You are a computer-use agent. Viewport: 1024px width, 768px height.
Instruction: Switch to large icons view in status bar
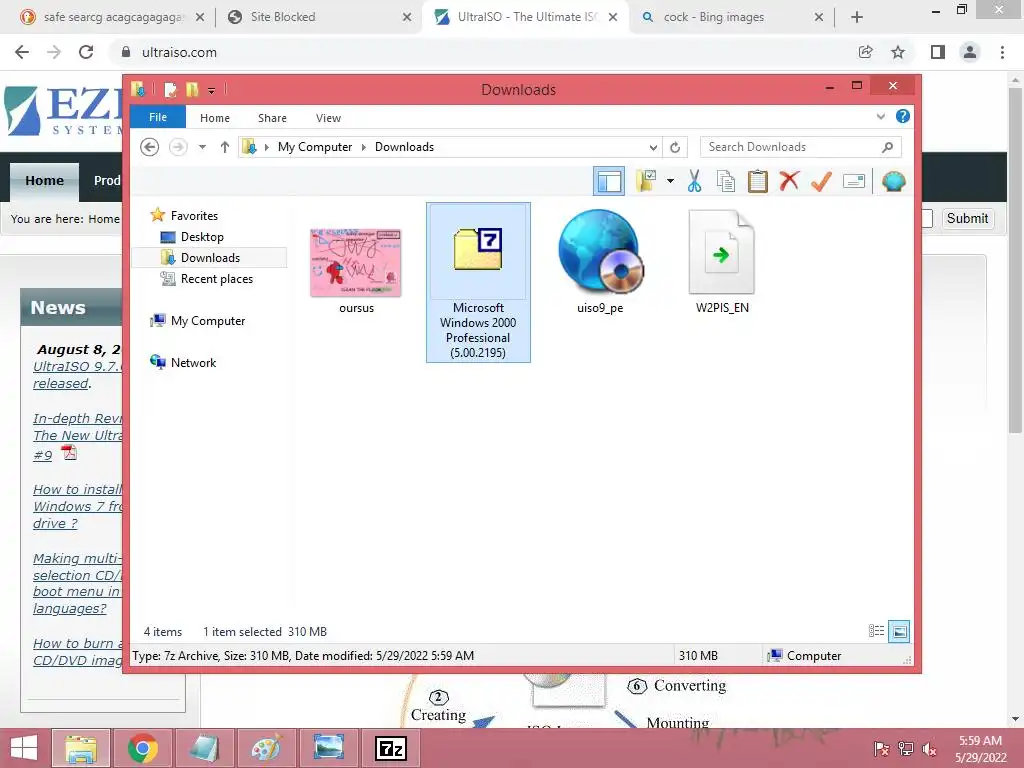coord(899,631)
